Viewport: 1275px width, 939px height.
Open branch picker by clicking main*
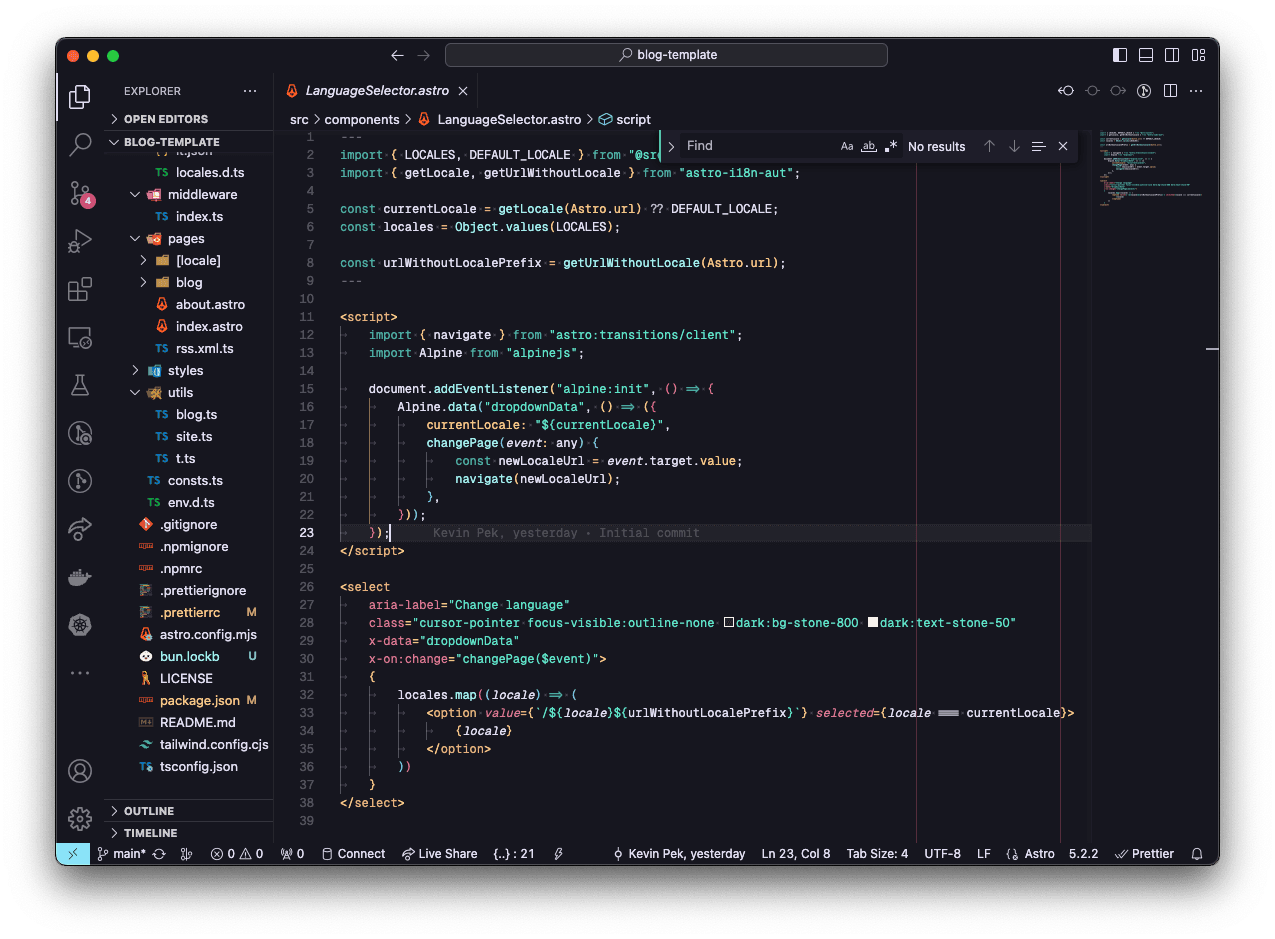pyautogui.click(x=125, y=853)
